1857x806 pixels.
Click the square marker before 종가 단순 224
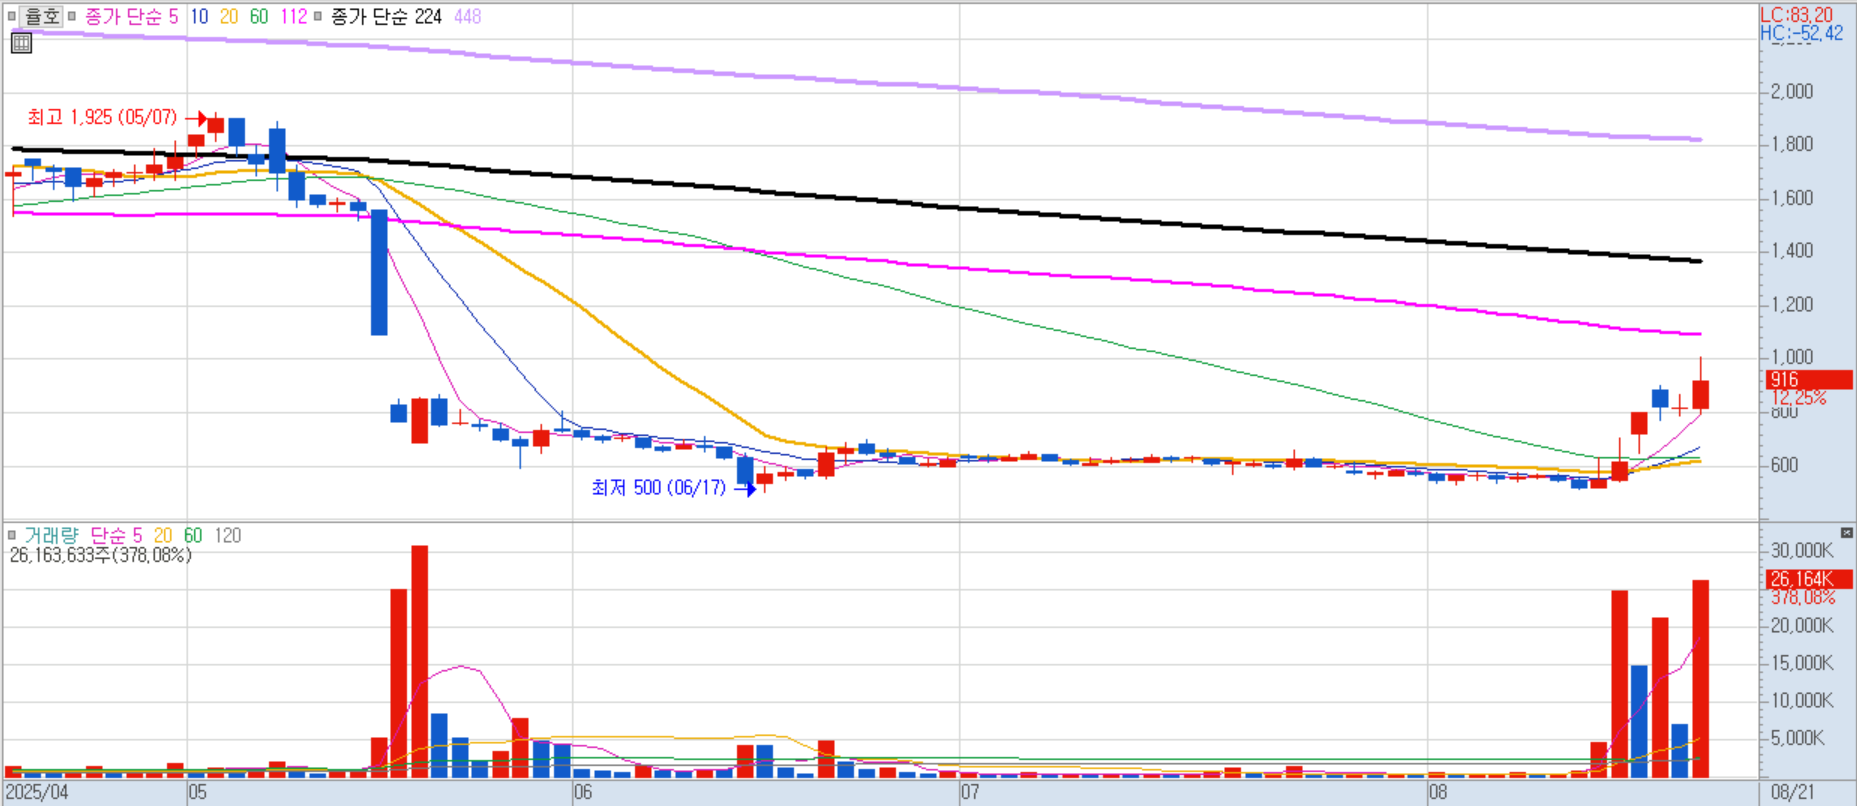[318, 16]
